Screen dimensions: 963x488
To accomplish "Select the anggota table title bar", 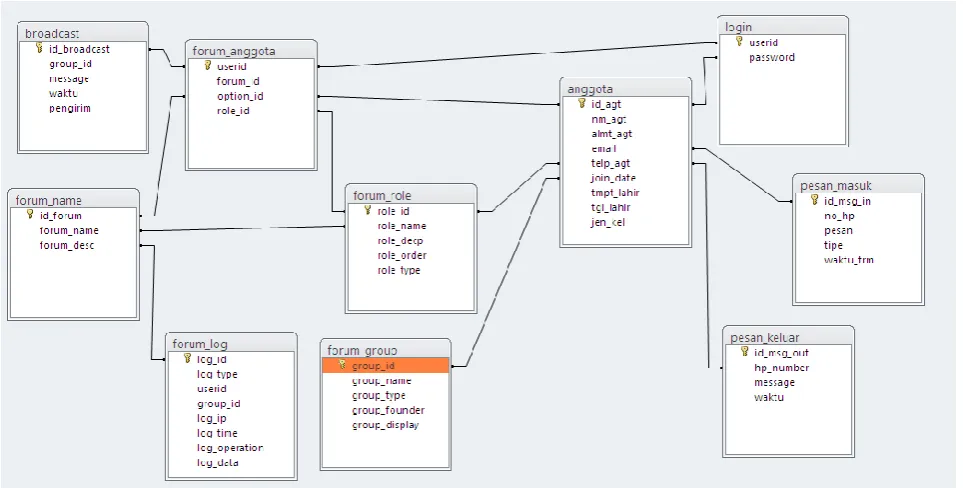I will tap(626, 88).
